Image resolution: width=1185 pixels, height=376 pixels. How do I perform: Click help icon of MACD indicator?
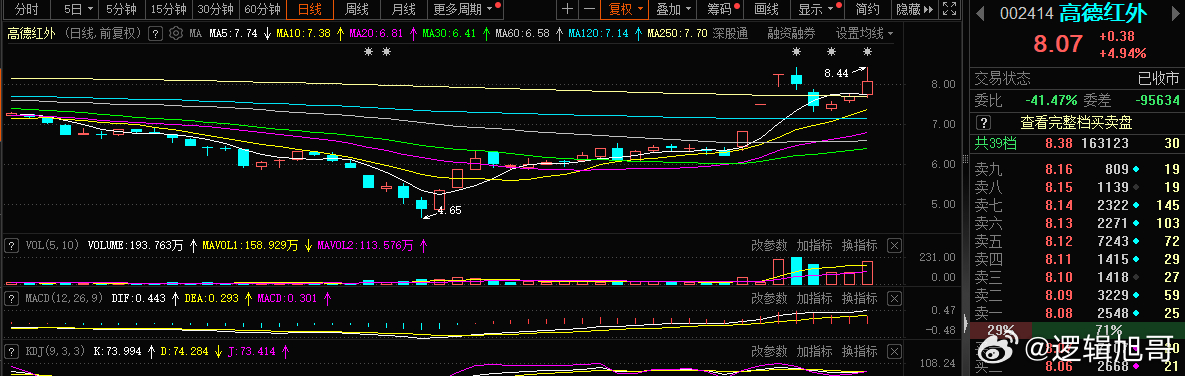click(11, 298)
